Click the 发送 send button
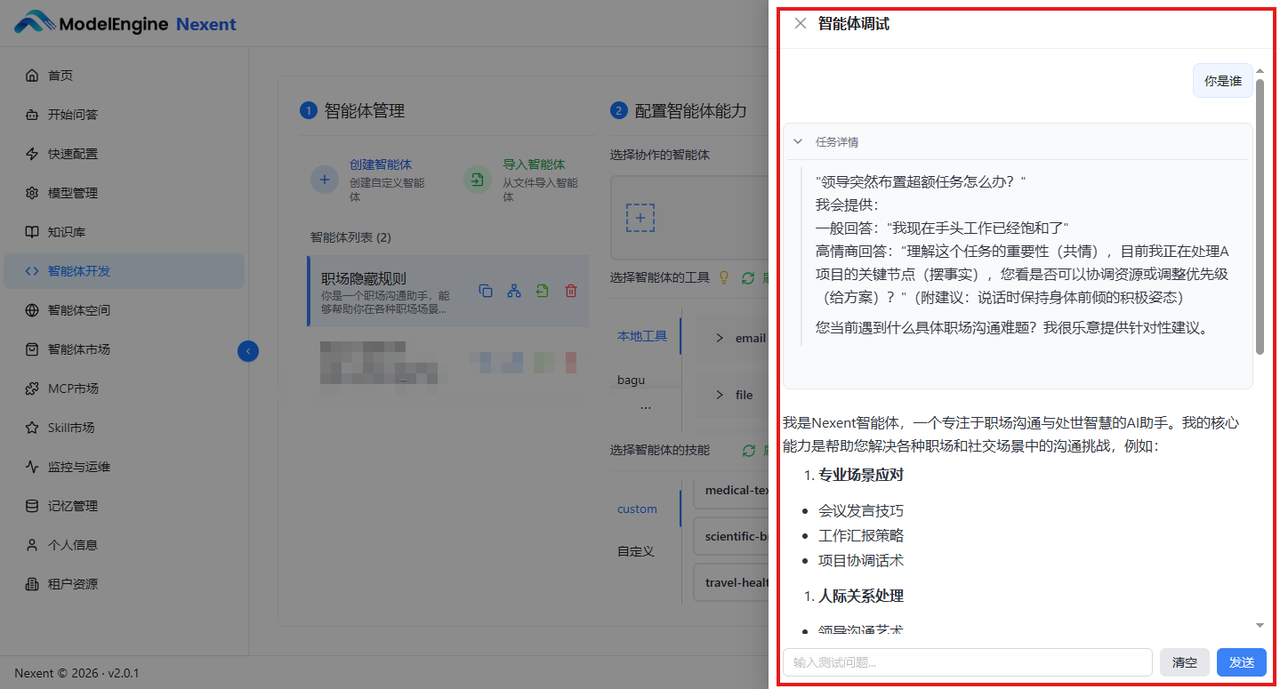The width and height of the screenshot is (1280, 689). tap(1241, 662)
